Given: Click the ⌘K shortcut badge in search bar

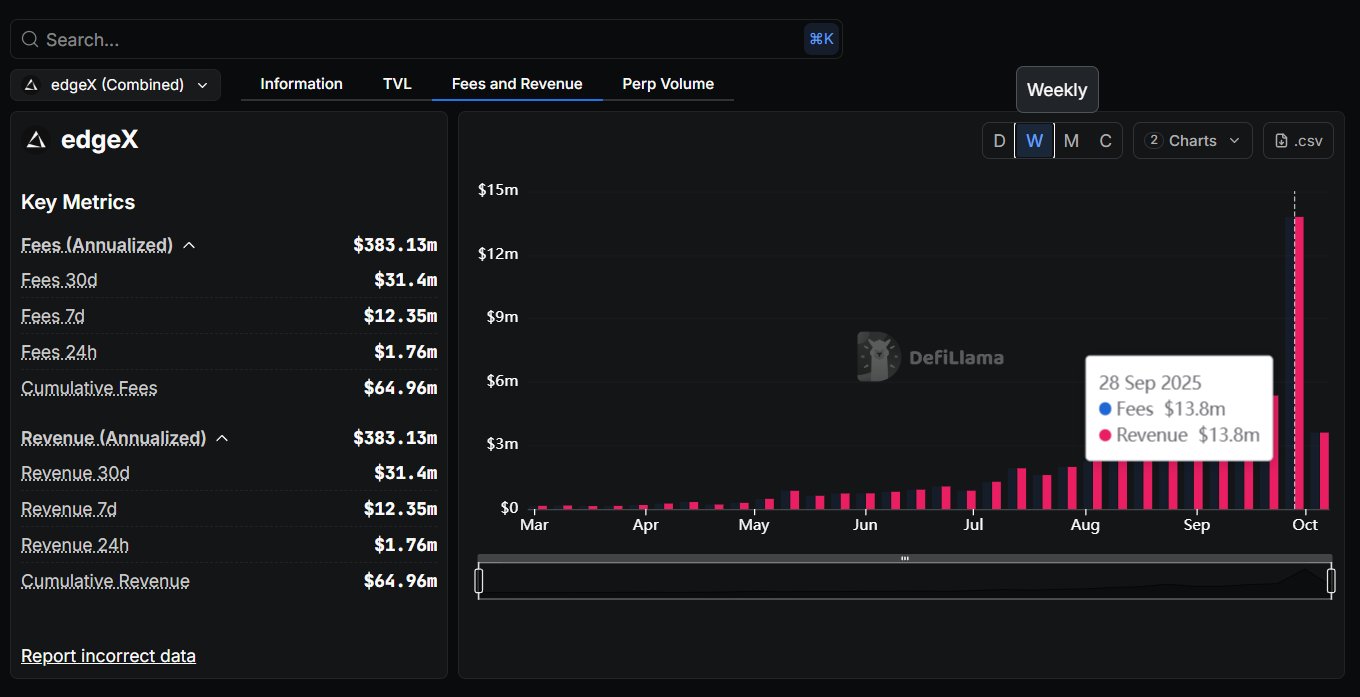Looking at the screenshot, I should coord(820,38).
